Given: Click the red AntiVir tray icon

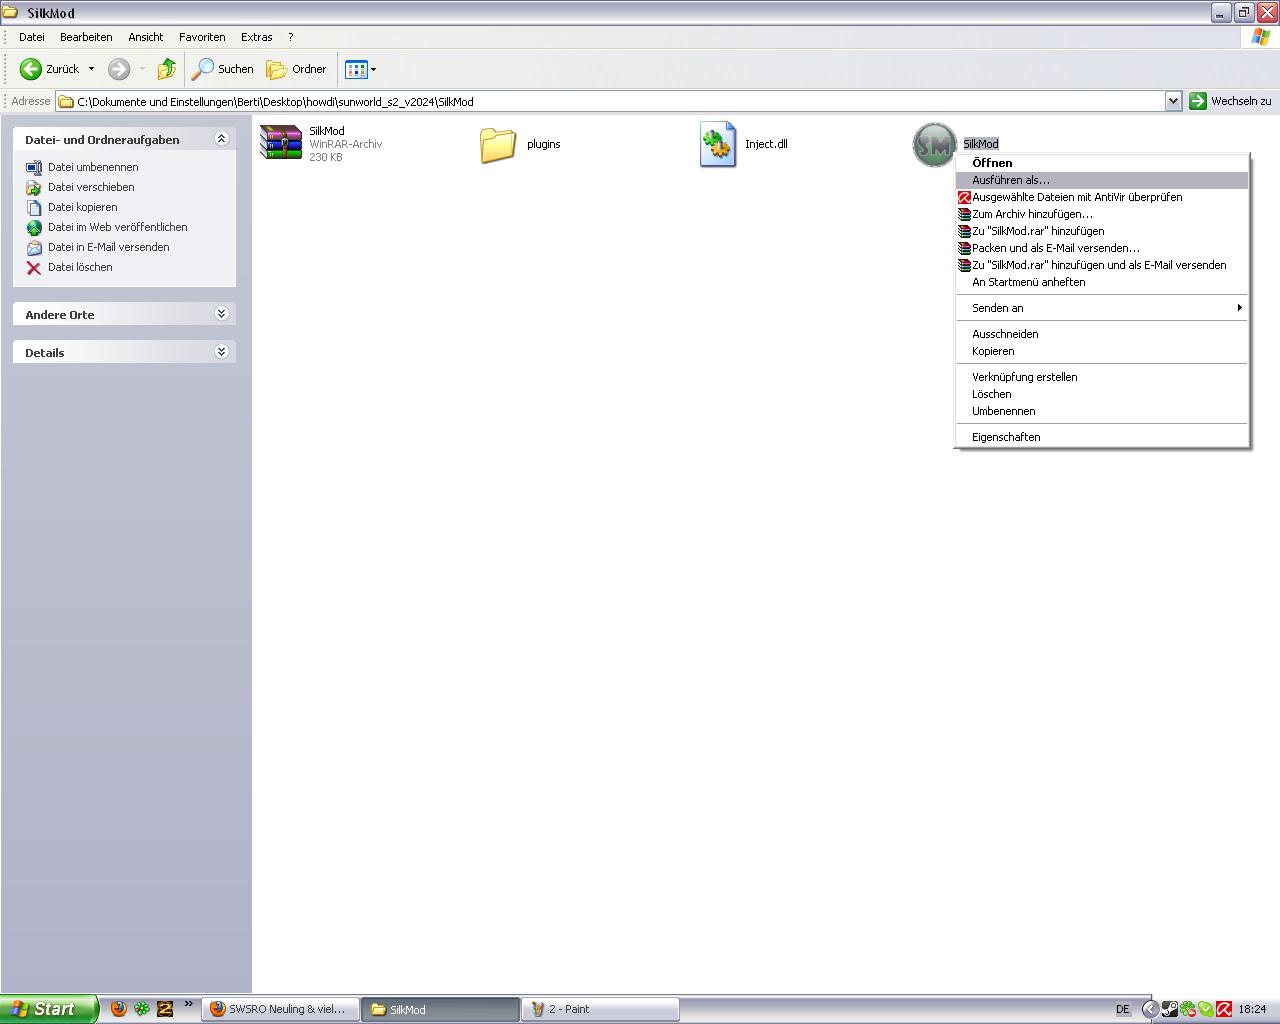Looking at the screenshot, I should [1224, 1009].
